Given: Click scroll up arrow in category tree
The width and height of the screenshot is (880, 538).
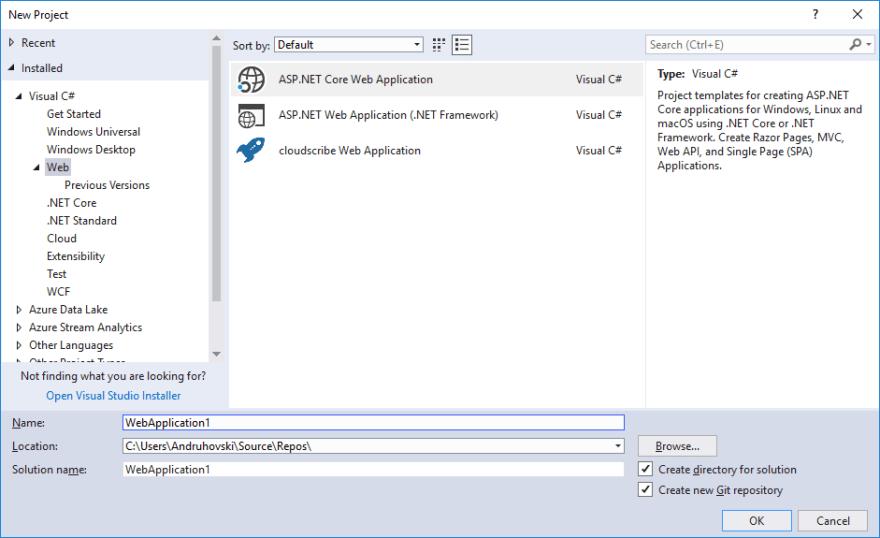Looking at the screenshot, I should (x=216, y=38).
